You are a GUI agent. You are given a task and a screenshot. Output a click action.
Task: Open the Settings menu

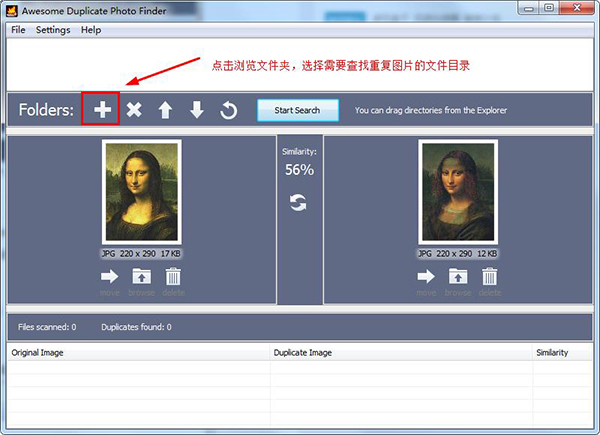tap(53, 30)
